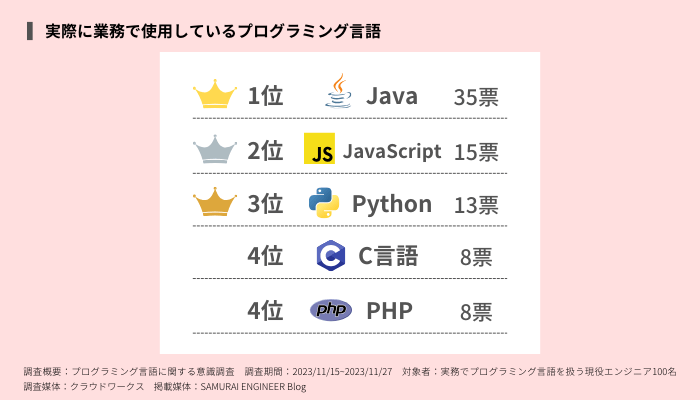This screenshot has height=400, width=700.
Task: Select the PHP language name
Action: pos(389,311)
